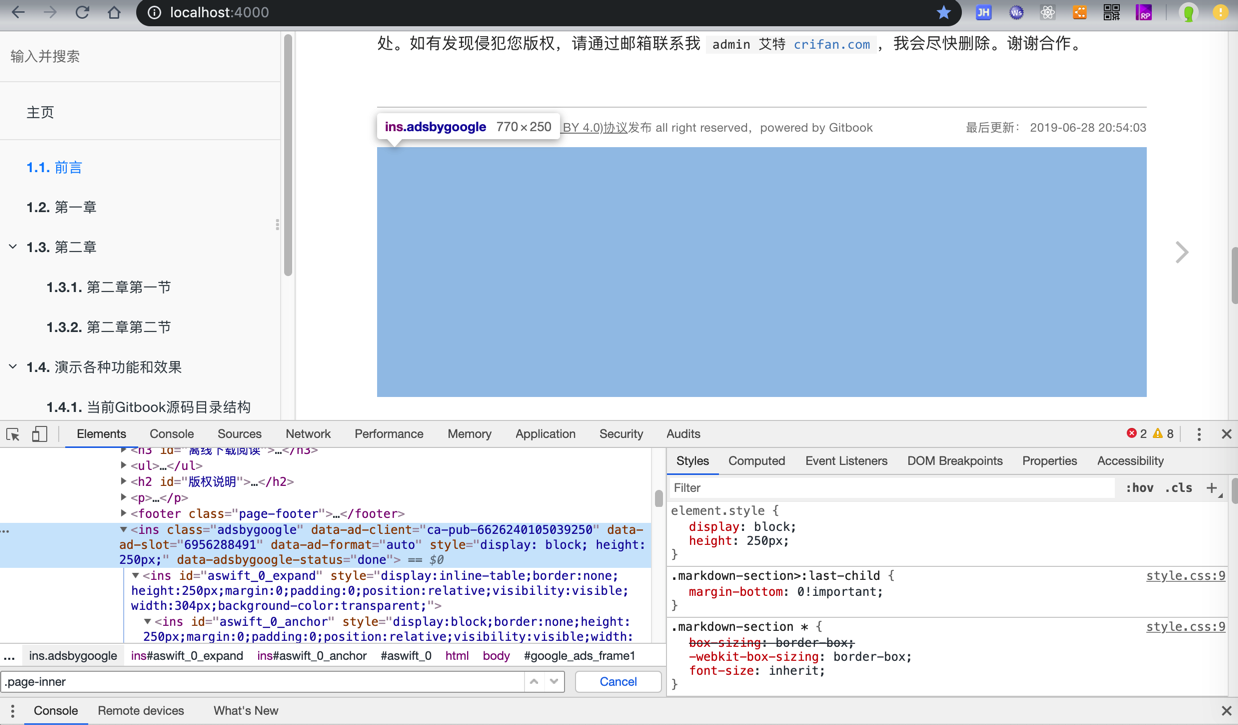Image resolution: width=1238 pixels, height=725 pixels.
Task: Toggle the .cls class editor
Action: [1179, 488]
